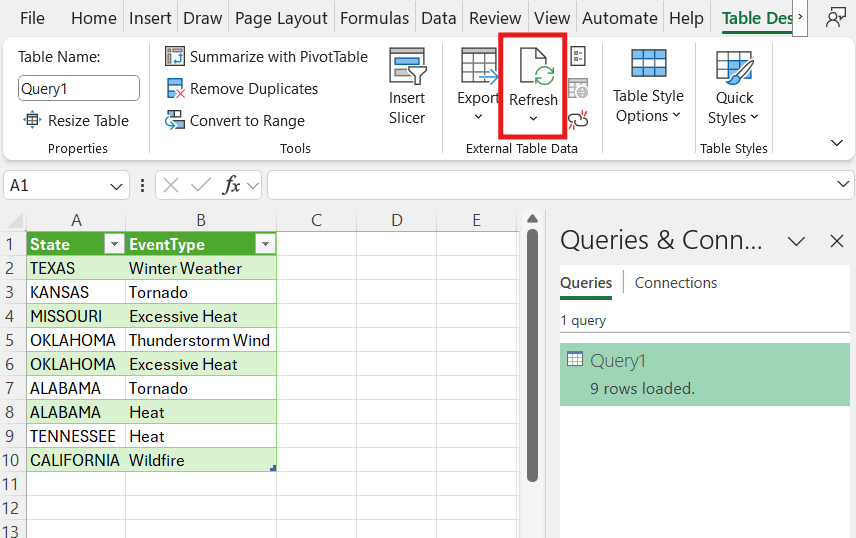
Task: Click the Refresh table data icon
Action: 533,68
